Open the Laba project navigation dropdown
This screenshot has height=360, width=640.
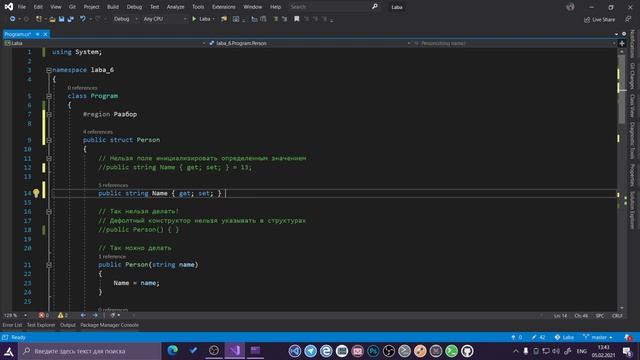pos(105,43)
